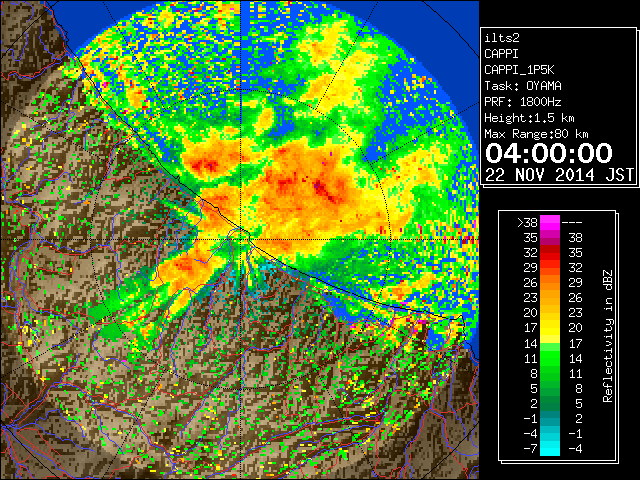Screen dimensions: 640x480
Task: Click the 04:00:00 timestamp
Action: point(549,153)
